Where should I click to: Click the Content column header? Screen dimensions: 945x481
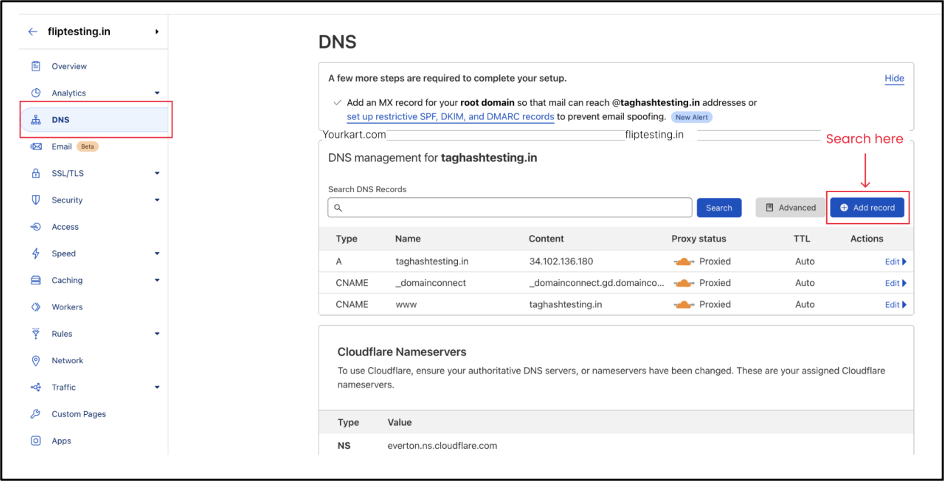[546, 239]
